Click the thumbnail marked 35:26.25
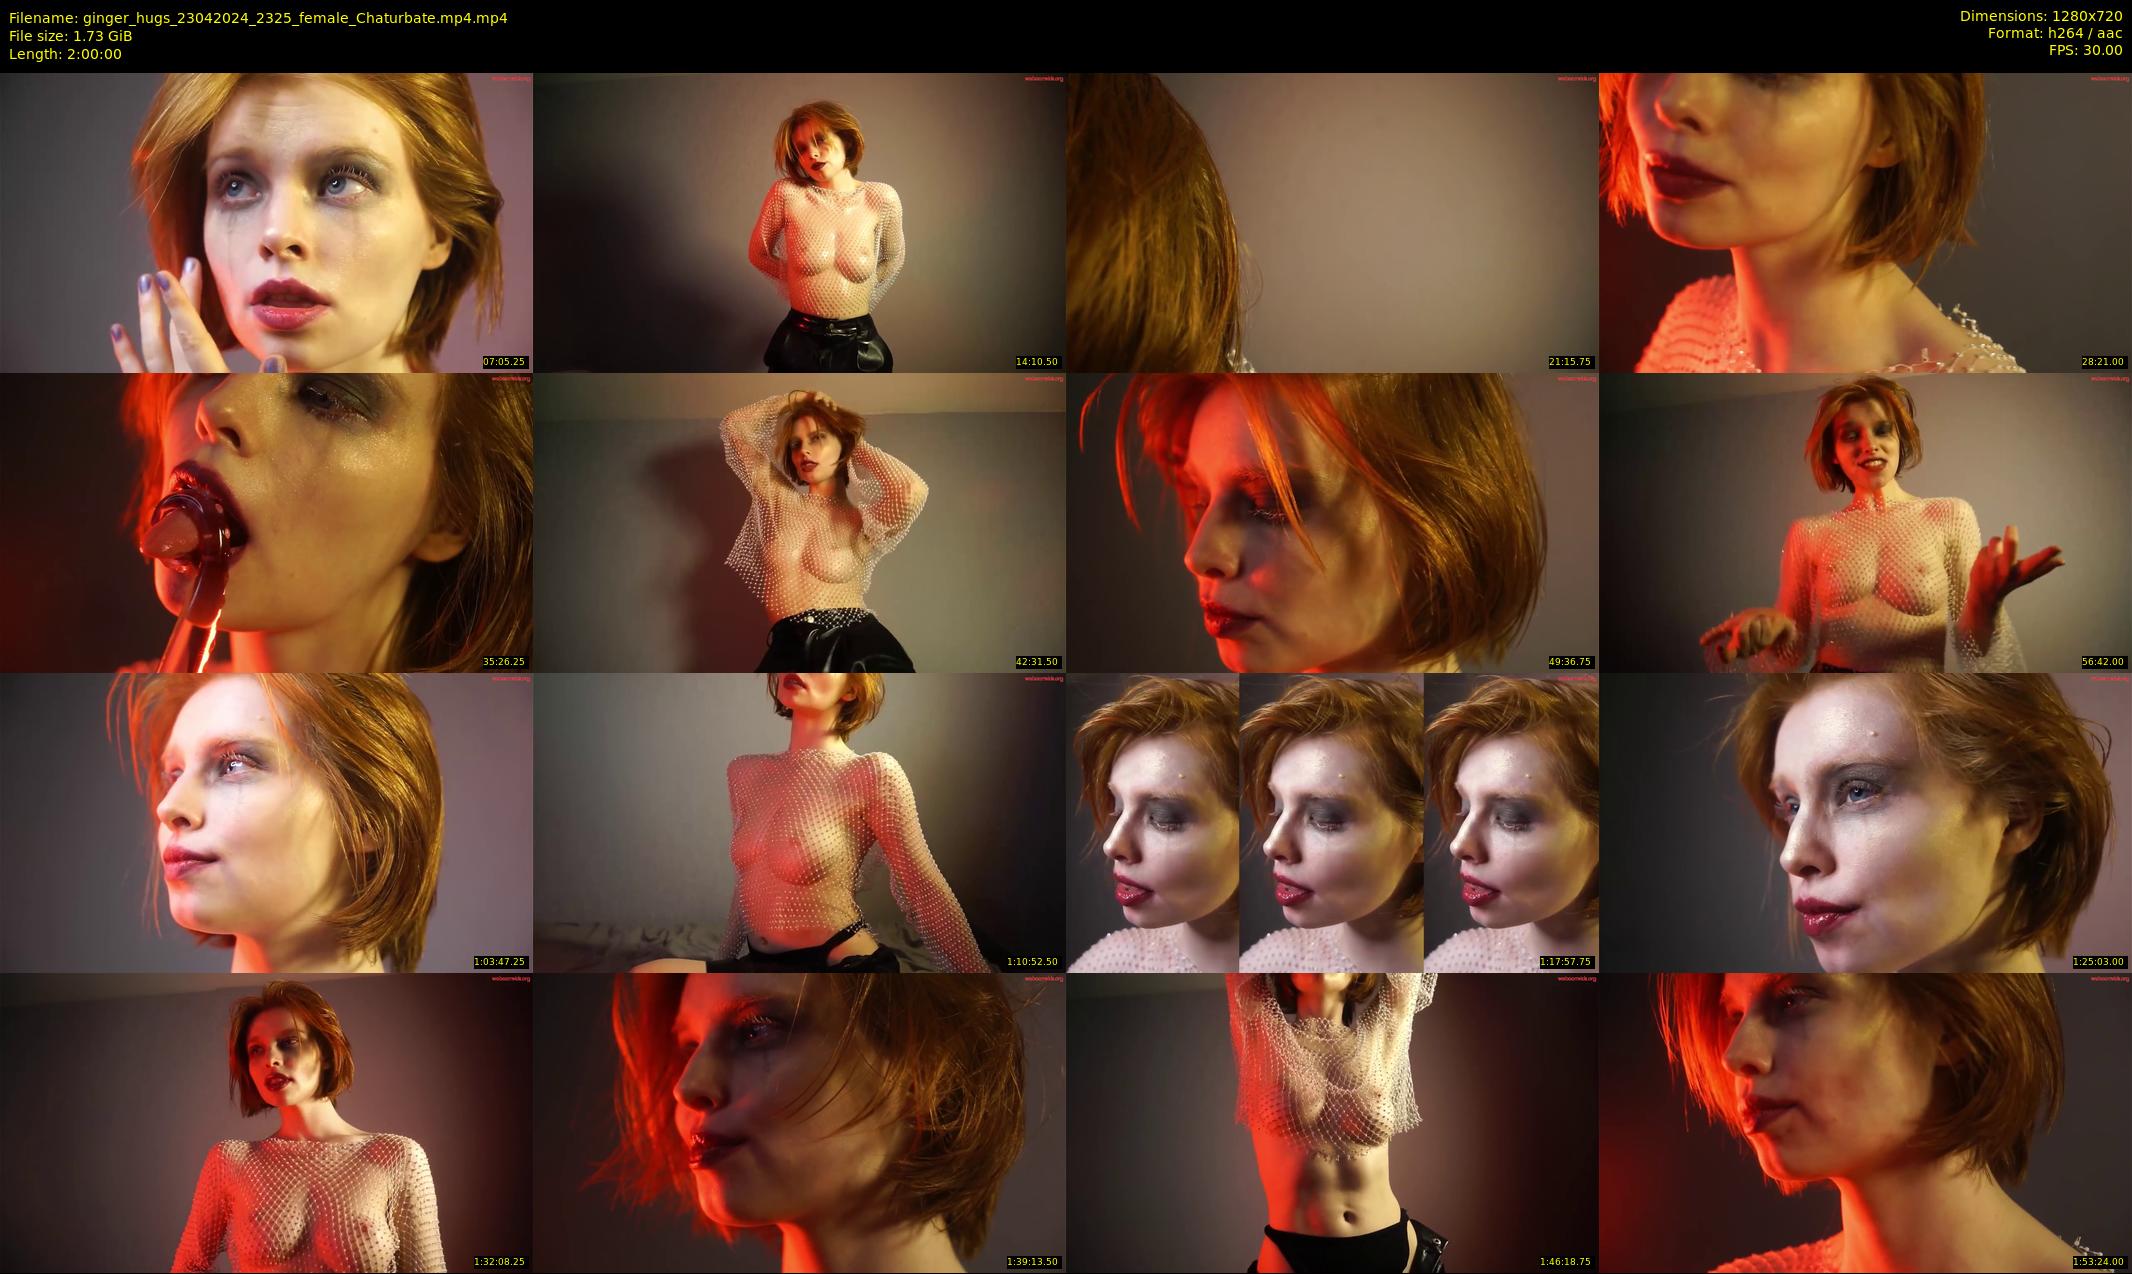Viewport: 2132px width, 1274px height. tap(266, 522)
